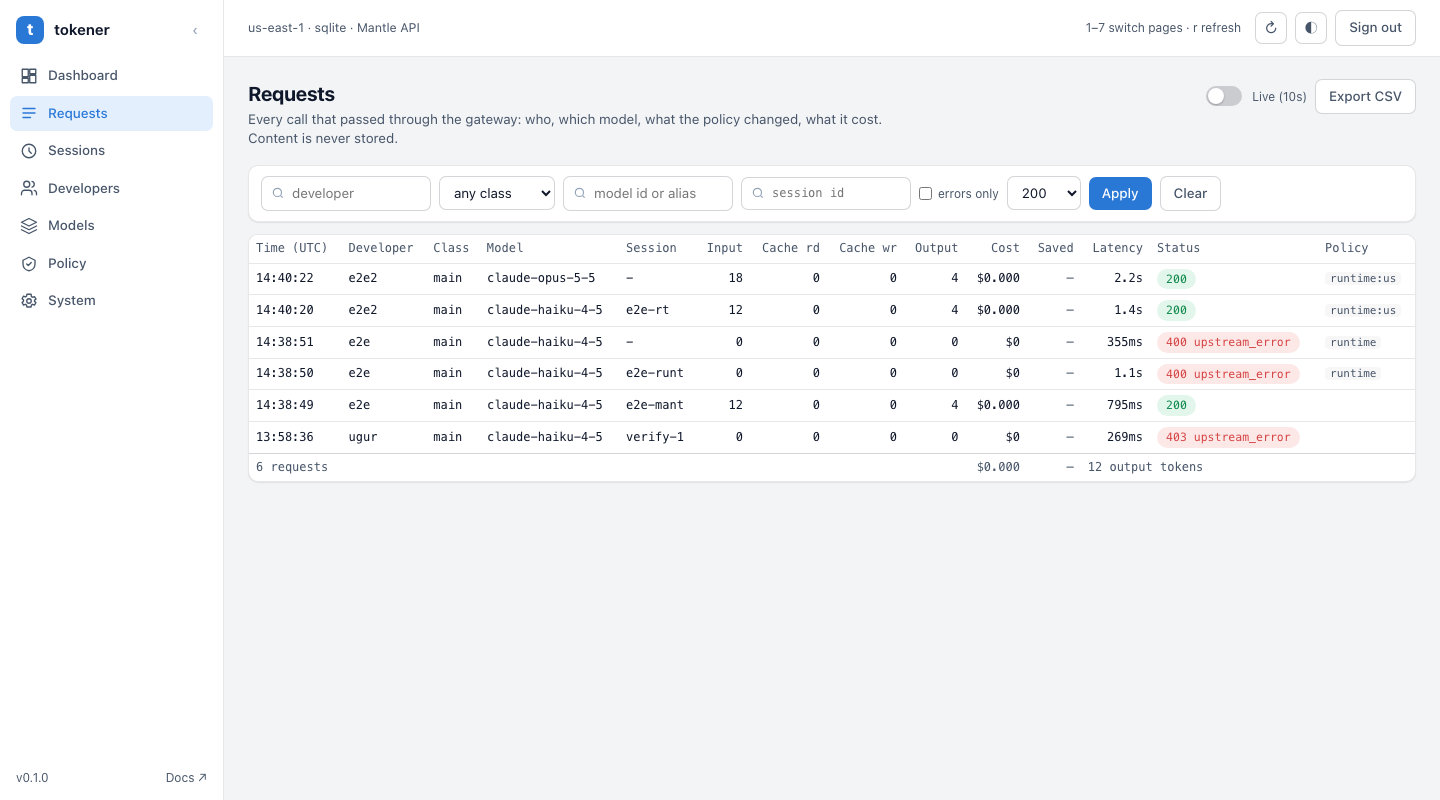Open the Developers page
1440x800 pixels.
[x=111, y=188]
